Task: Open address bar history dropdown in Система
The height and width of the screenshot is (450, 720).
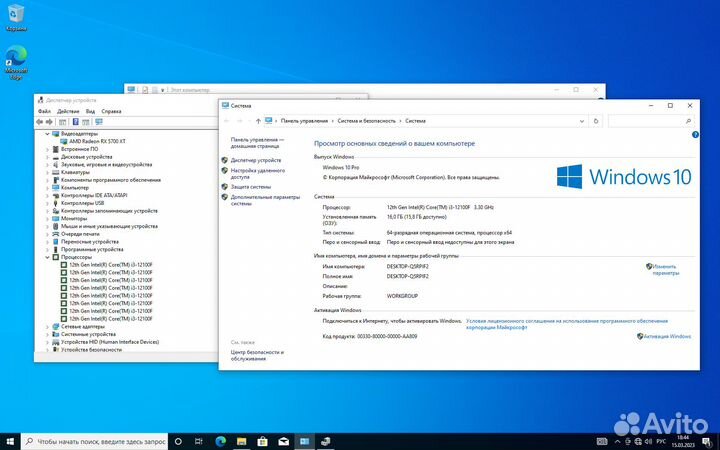Action: click(x=582, y=121)
